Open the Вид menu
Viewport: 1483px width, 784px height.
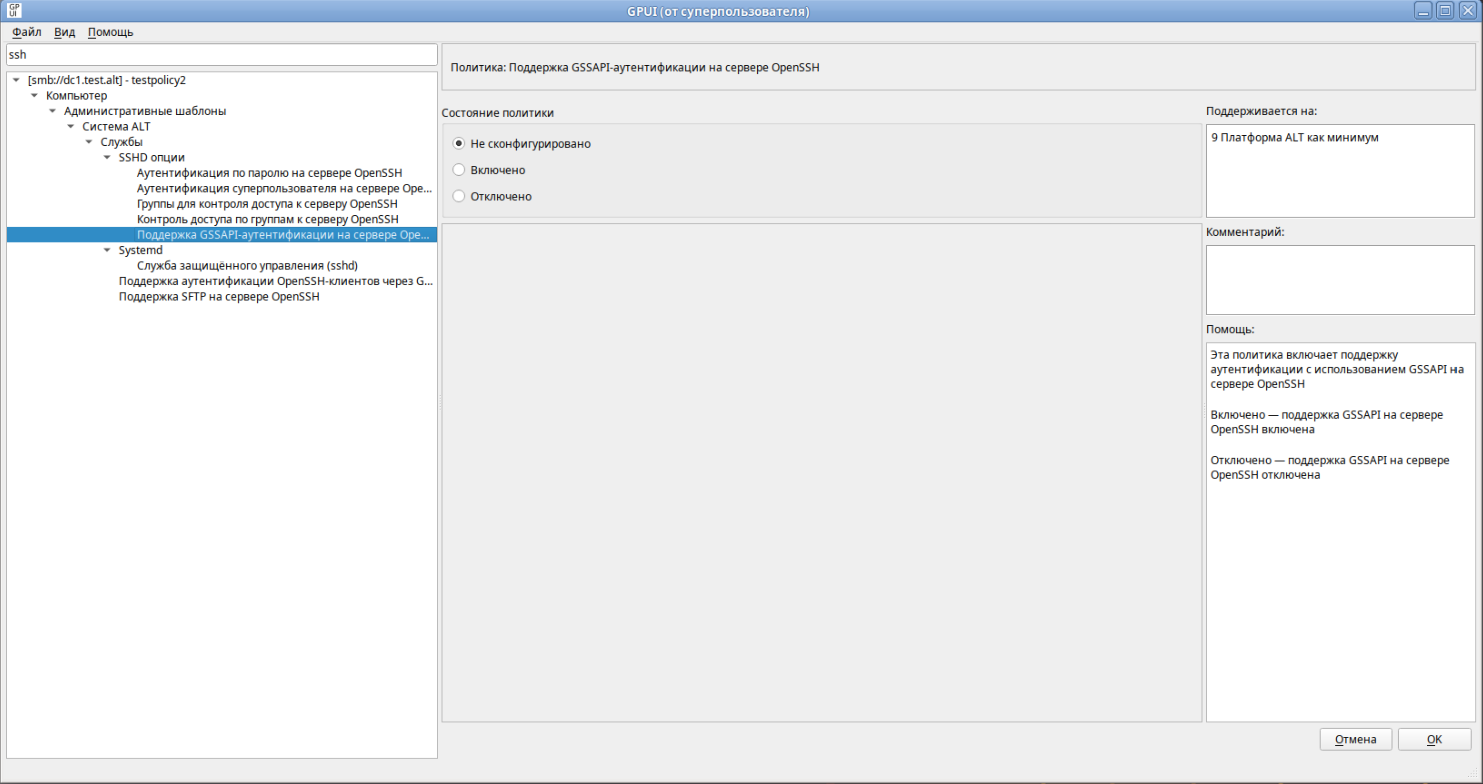click(x=64, y=32)
